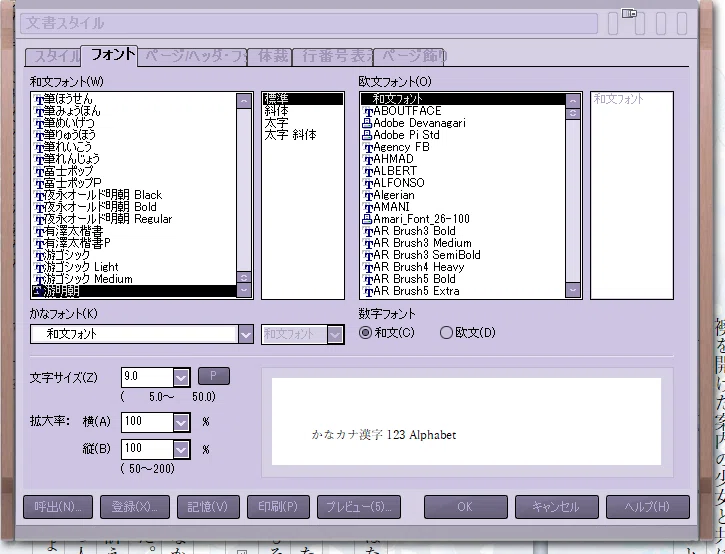
Task: Select 游明朝 highlighted font
Action: click(134, 291)
